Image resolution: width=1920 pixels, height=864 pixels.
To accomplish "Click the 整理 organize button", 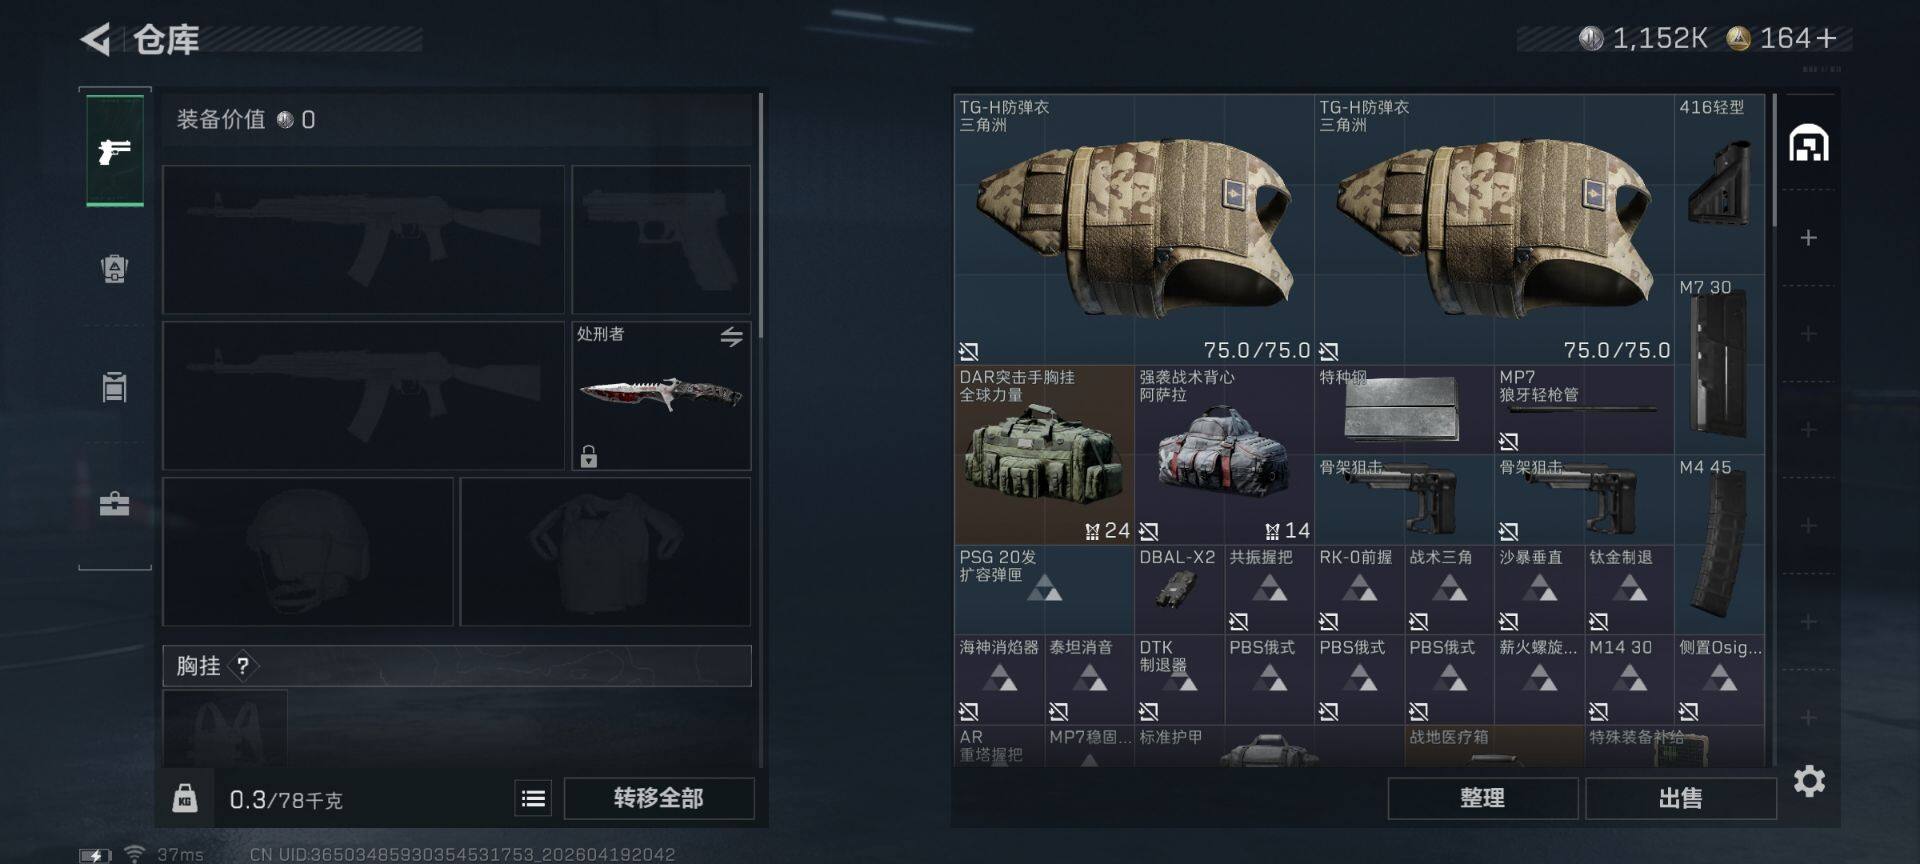I will (x=1482, y=798).
